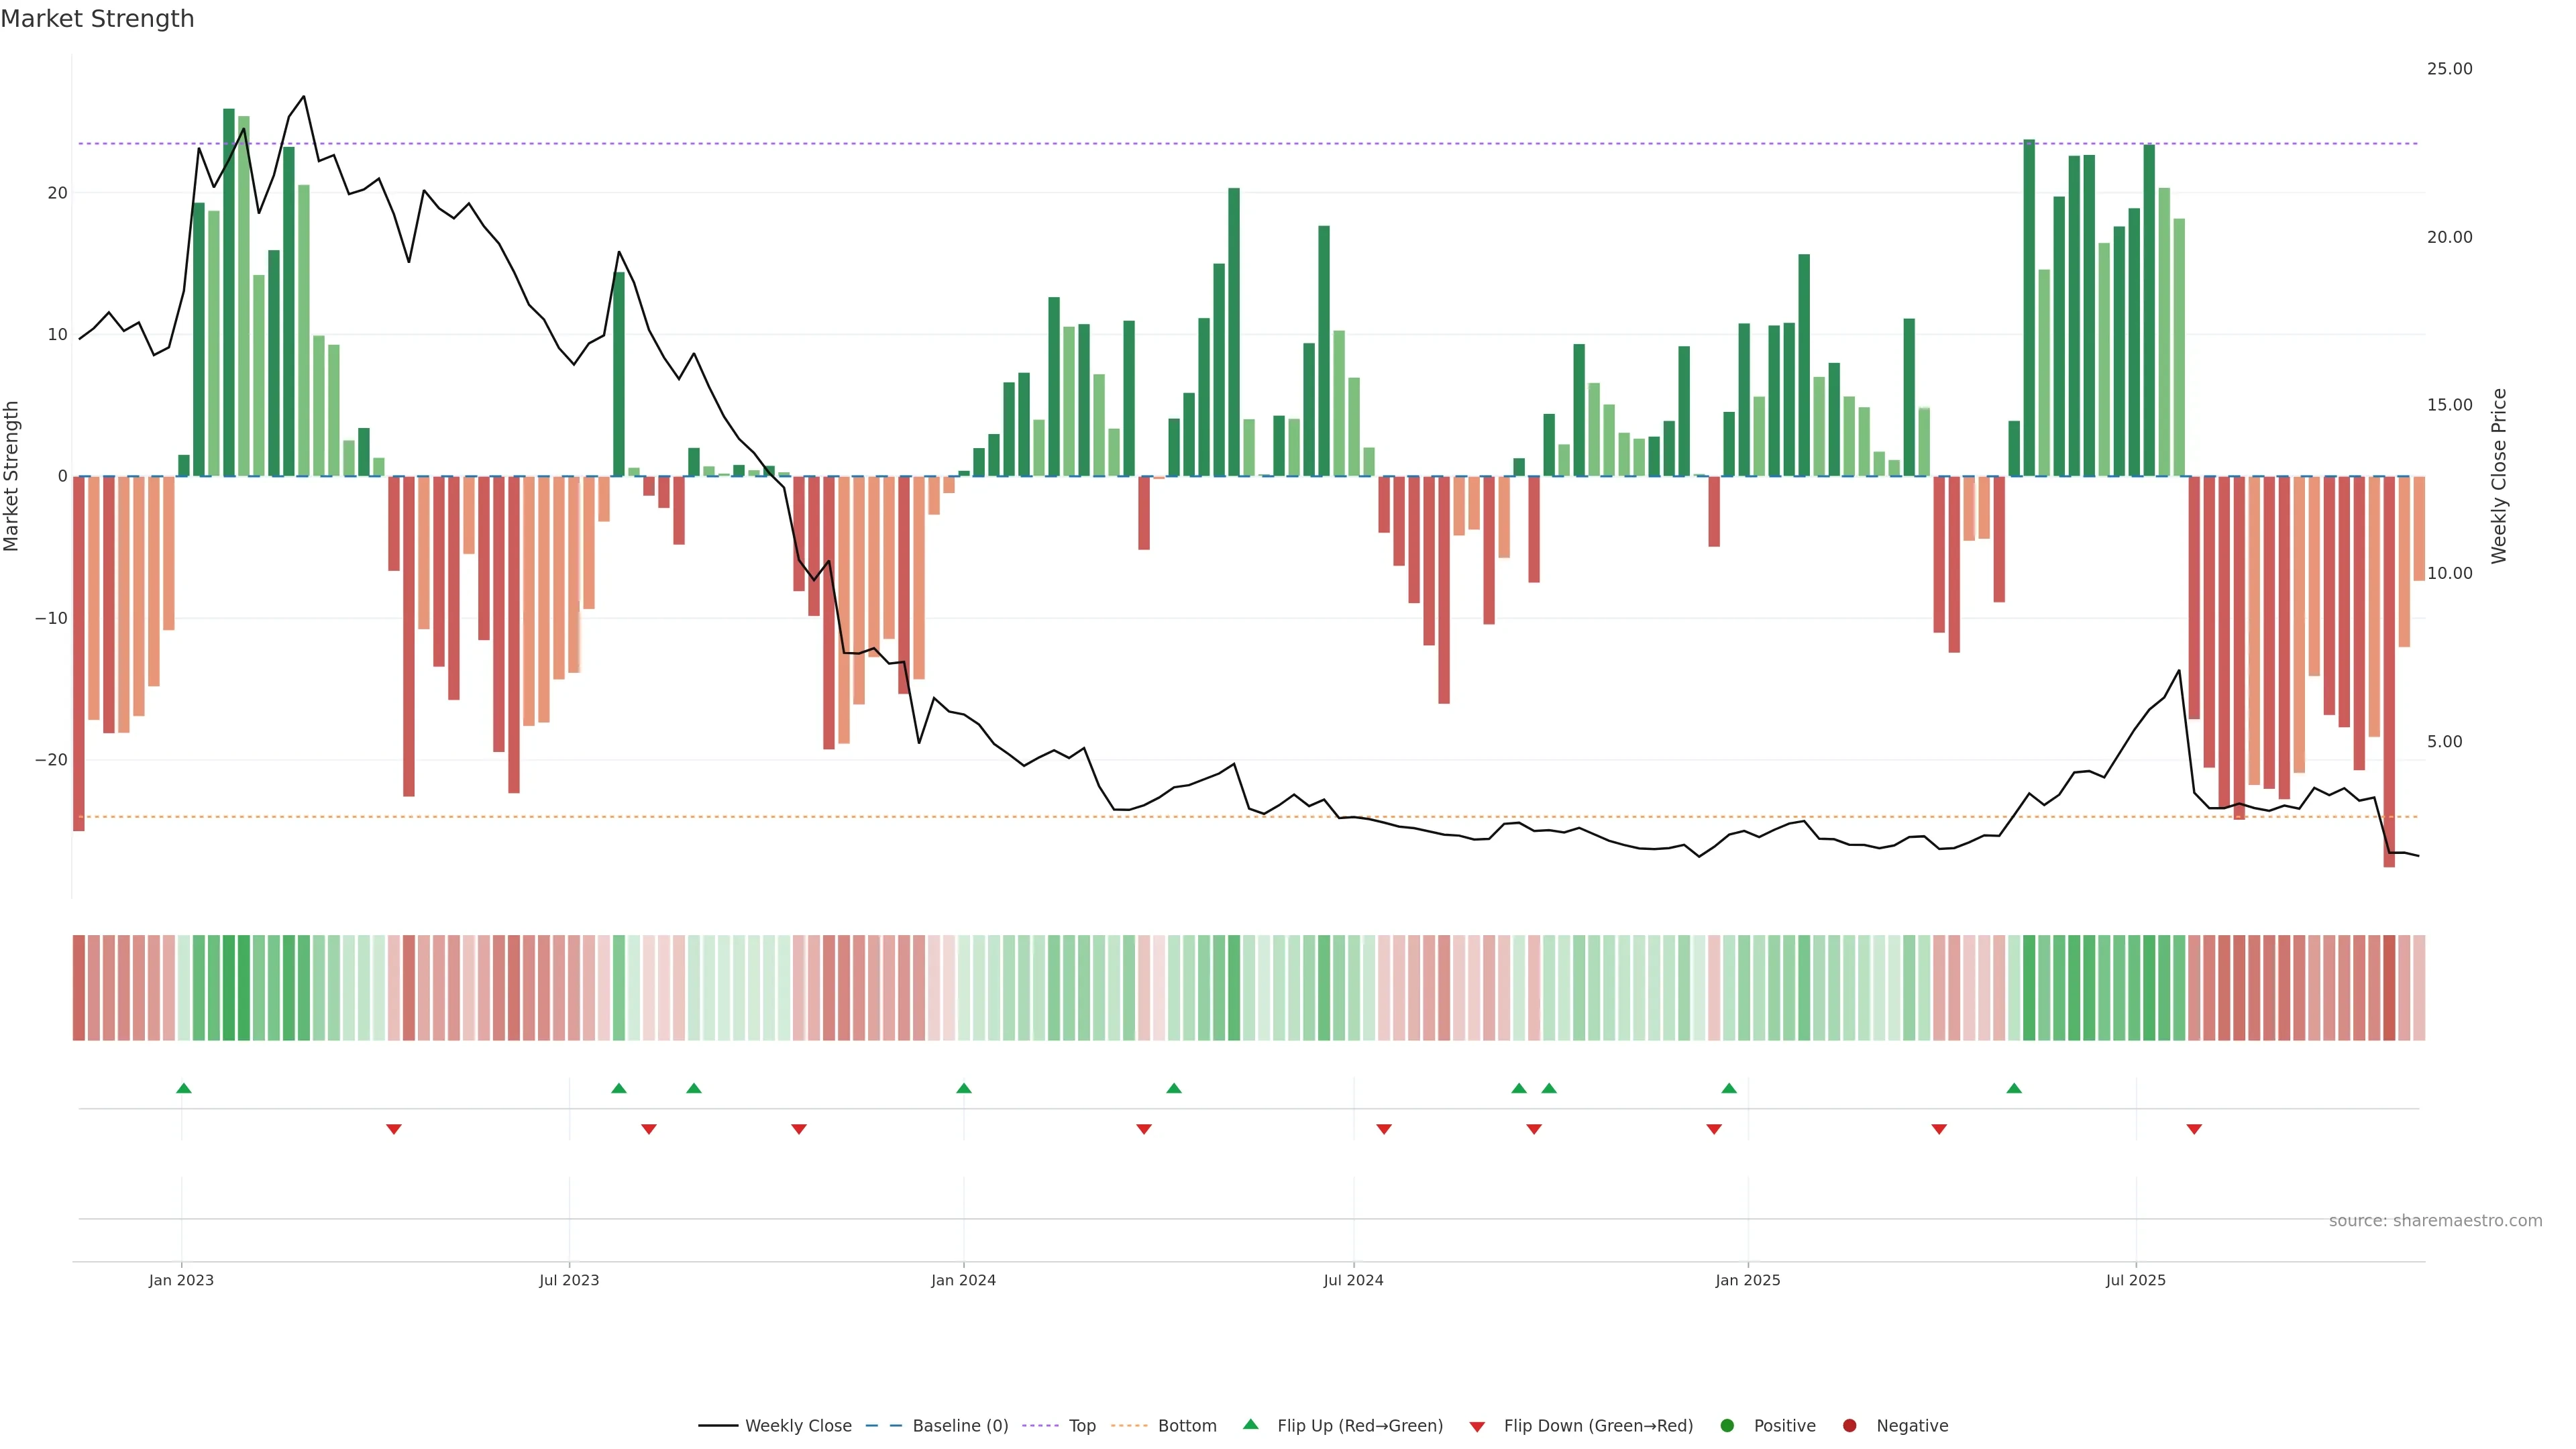Click the Flip Up green triangle legend icon
Viewport: 2576px width, 1449px height.
pos(1250,1425)
